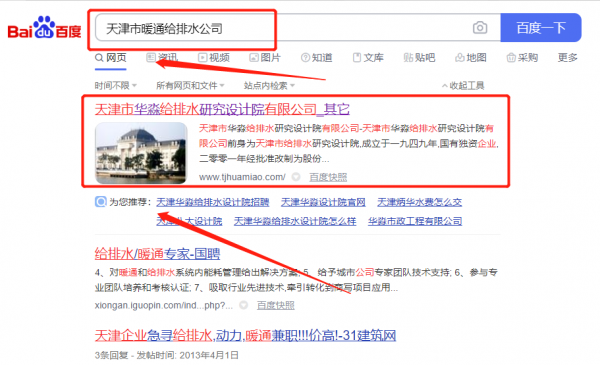This screenshot has width=600, height=365.
Task: Expand 时间不限 time filter dropdown
Action: (116, 85)
